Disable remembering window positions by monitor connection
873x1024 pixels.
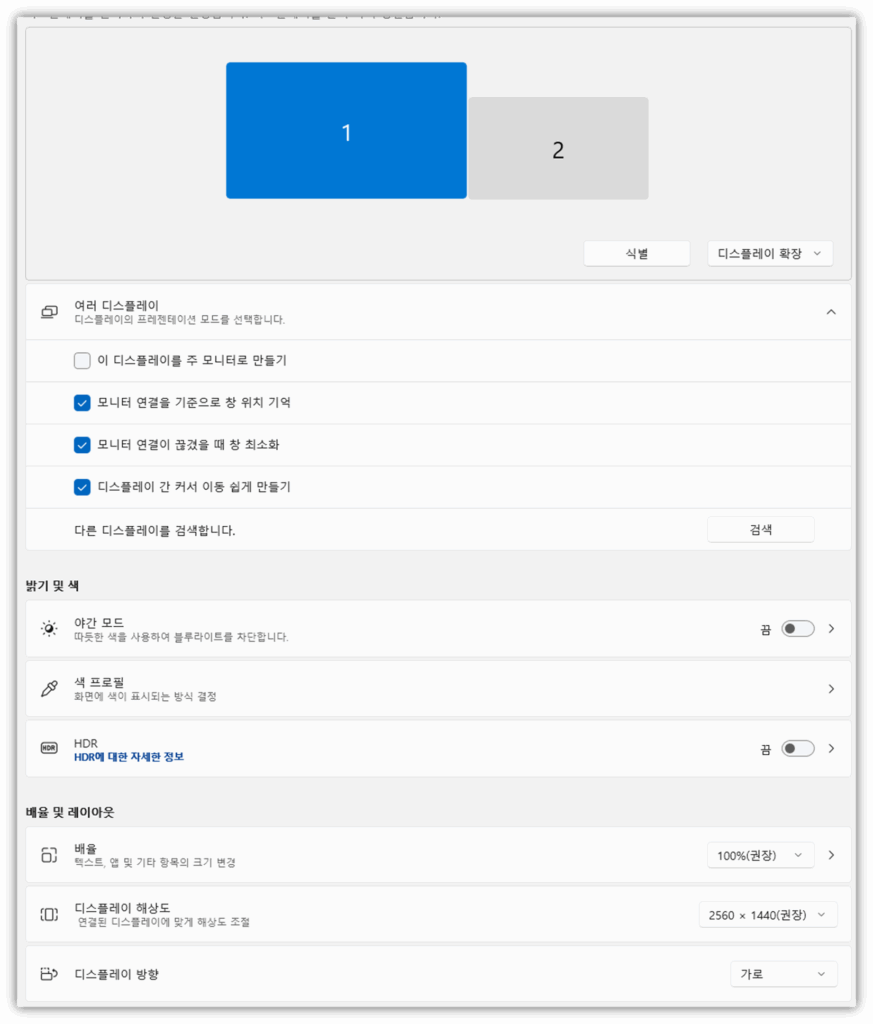point(81,403)
